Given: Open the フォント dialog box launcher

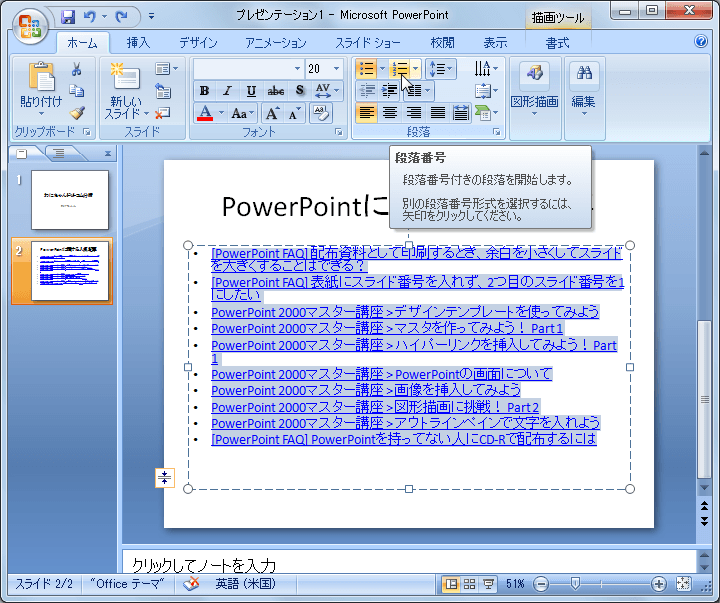Looking at the screenshot, I should coord(338,132).
